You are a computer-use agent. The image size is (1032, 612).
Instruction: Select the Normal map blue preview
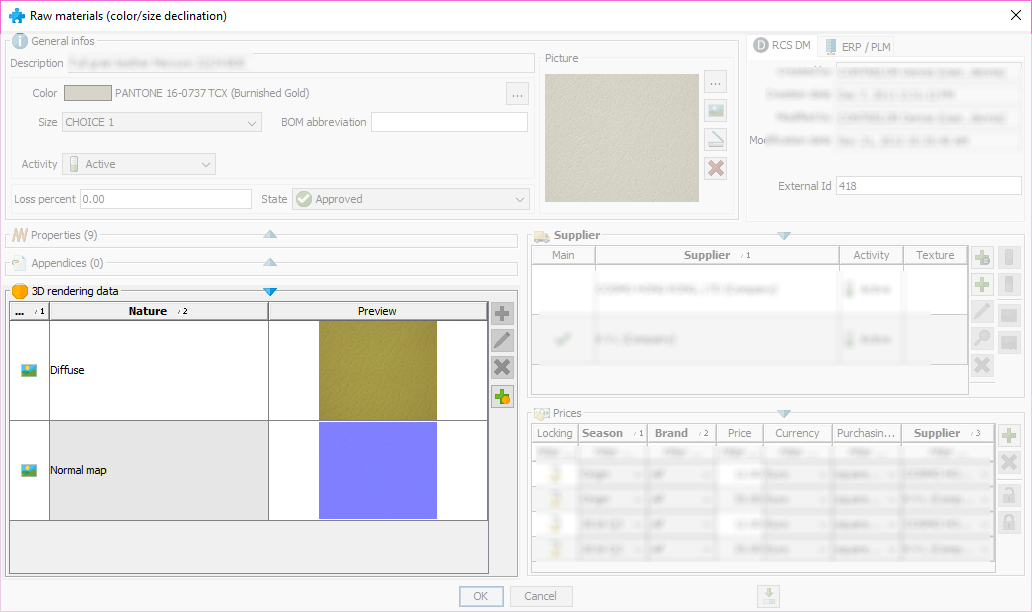[378, 471]
